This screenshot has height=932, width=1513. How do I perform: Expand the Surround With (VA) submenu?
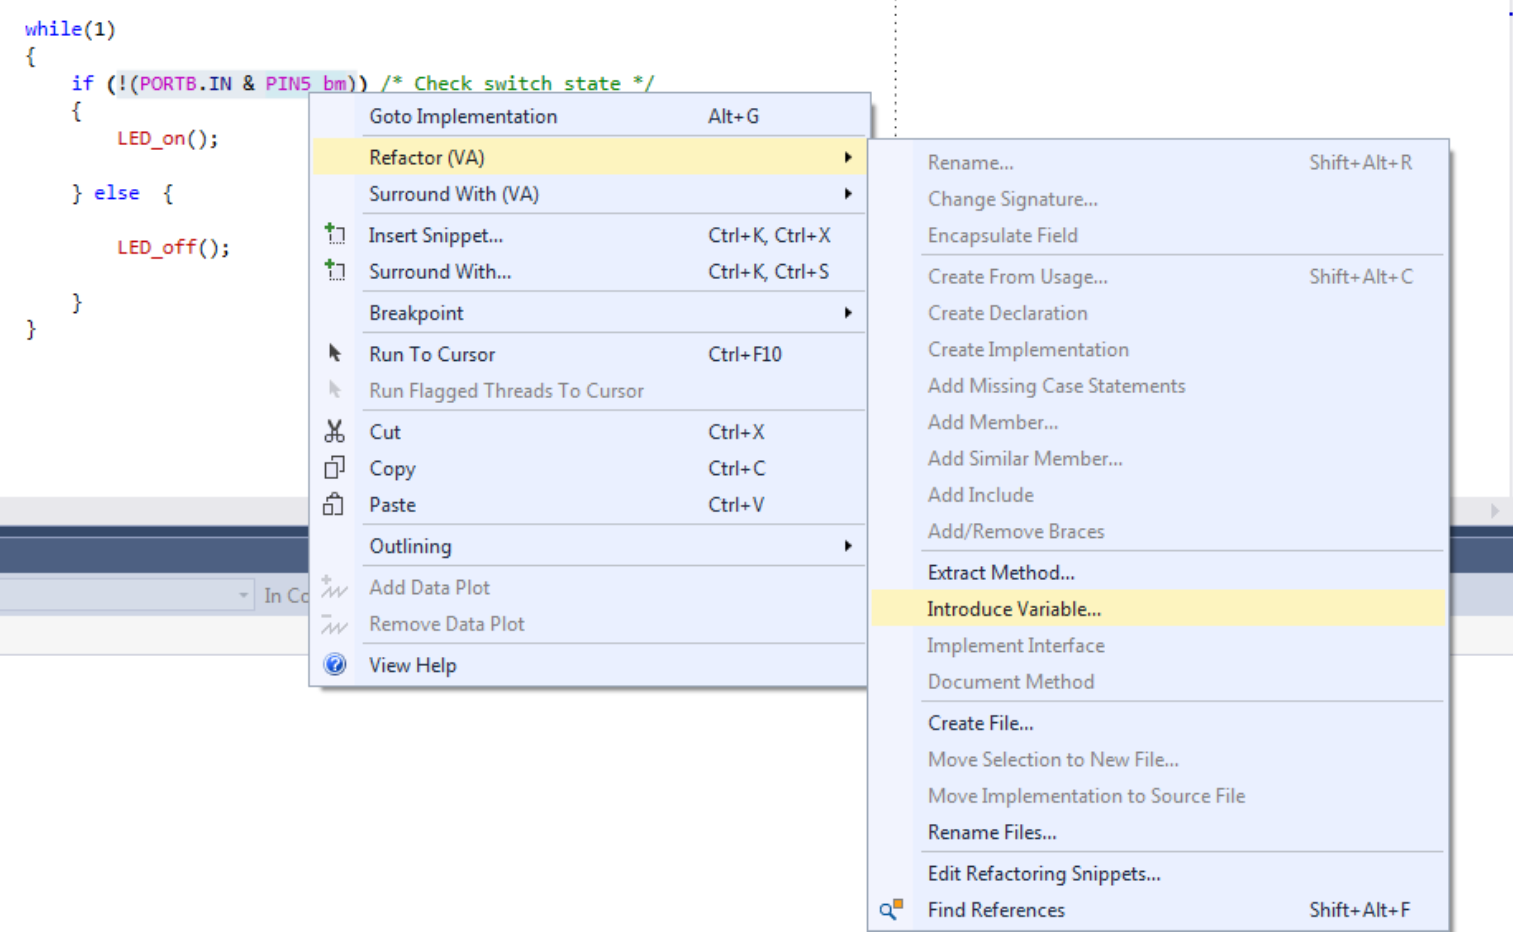847,194
